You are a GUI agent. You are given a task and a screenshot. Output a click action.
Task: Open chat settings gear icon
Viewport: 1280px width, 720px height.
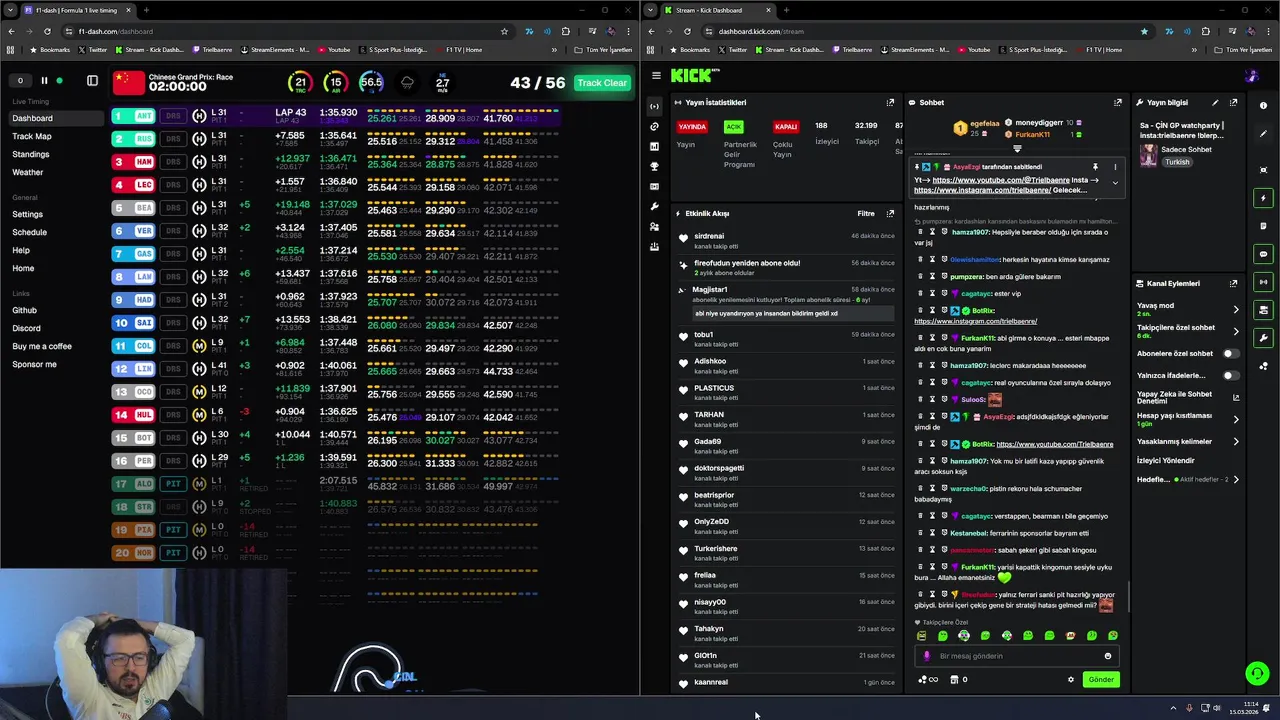coord(1070,680)
